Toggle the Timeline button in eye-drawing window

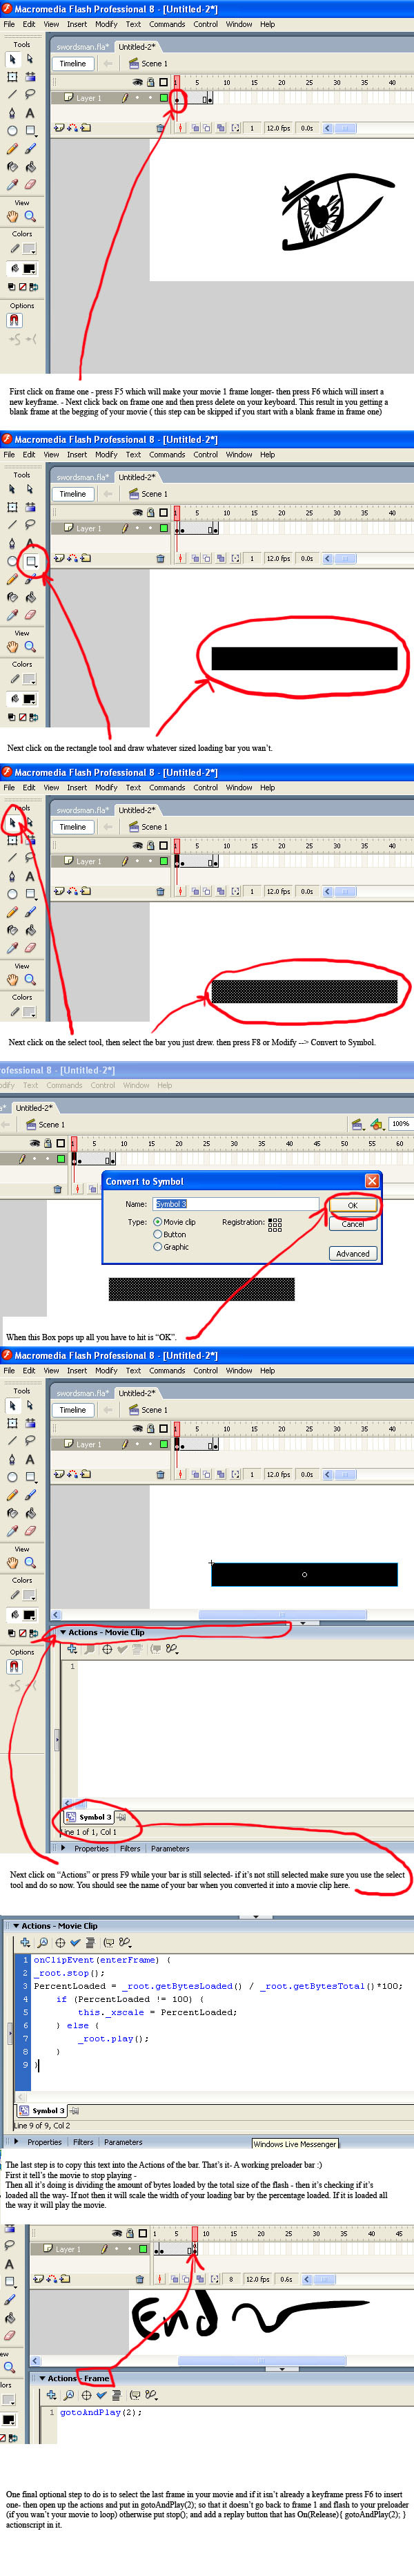click(73, 64)
